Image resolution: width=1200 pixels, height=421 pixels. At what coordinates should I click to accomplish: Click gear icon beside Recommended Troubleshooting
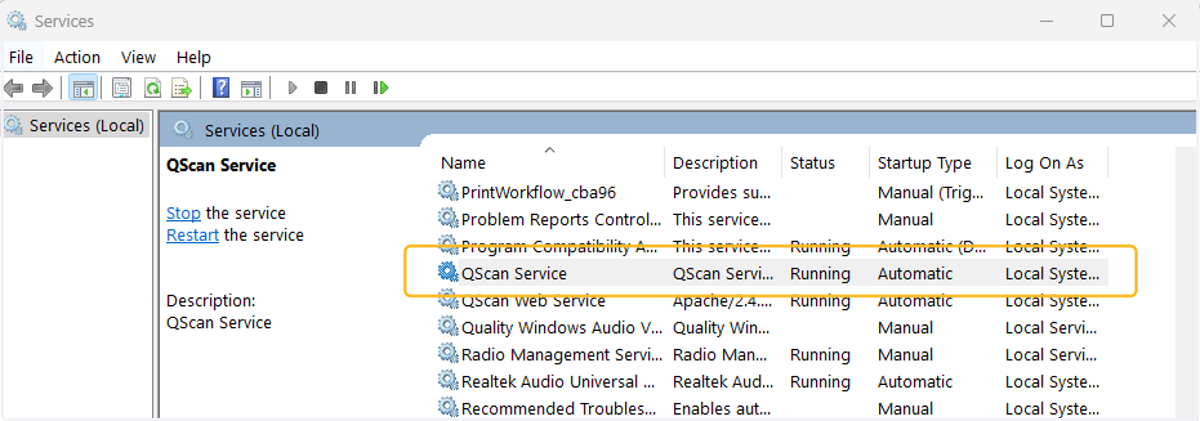pos(448,407)
